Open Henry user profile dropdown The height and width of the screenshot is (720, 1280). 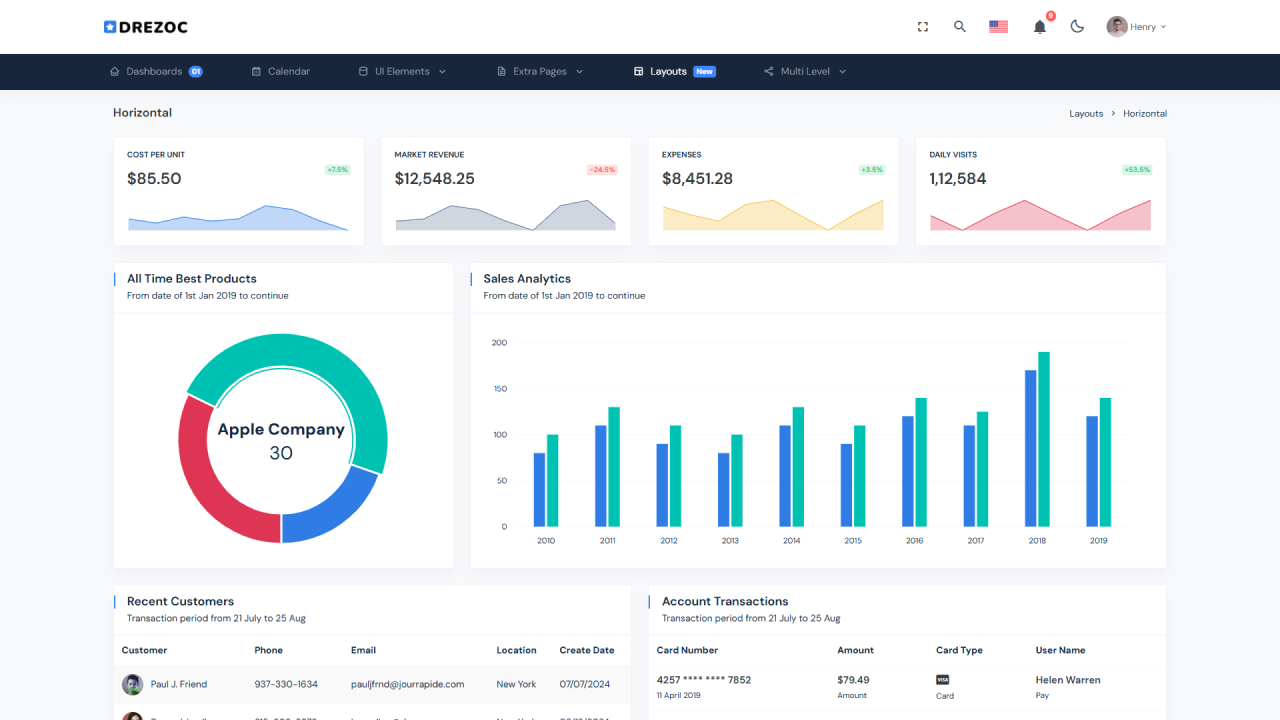[x=1136, y=27]
